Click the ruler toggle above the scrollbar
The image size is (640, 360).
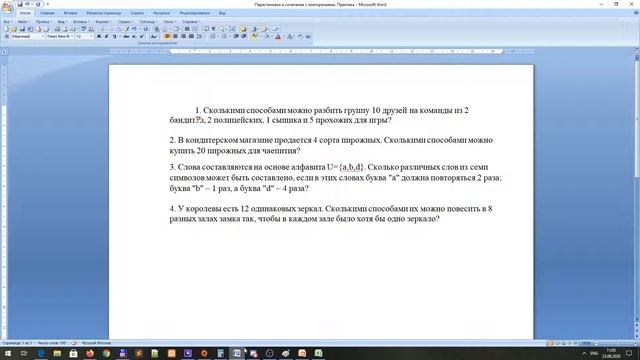637,50
